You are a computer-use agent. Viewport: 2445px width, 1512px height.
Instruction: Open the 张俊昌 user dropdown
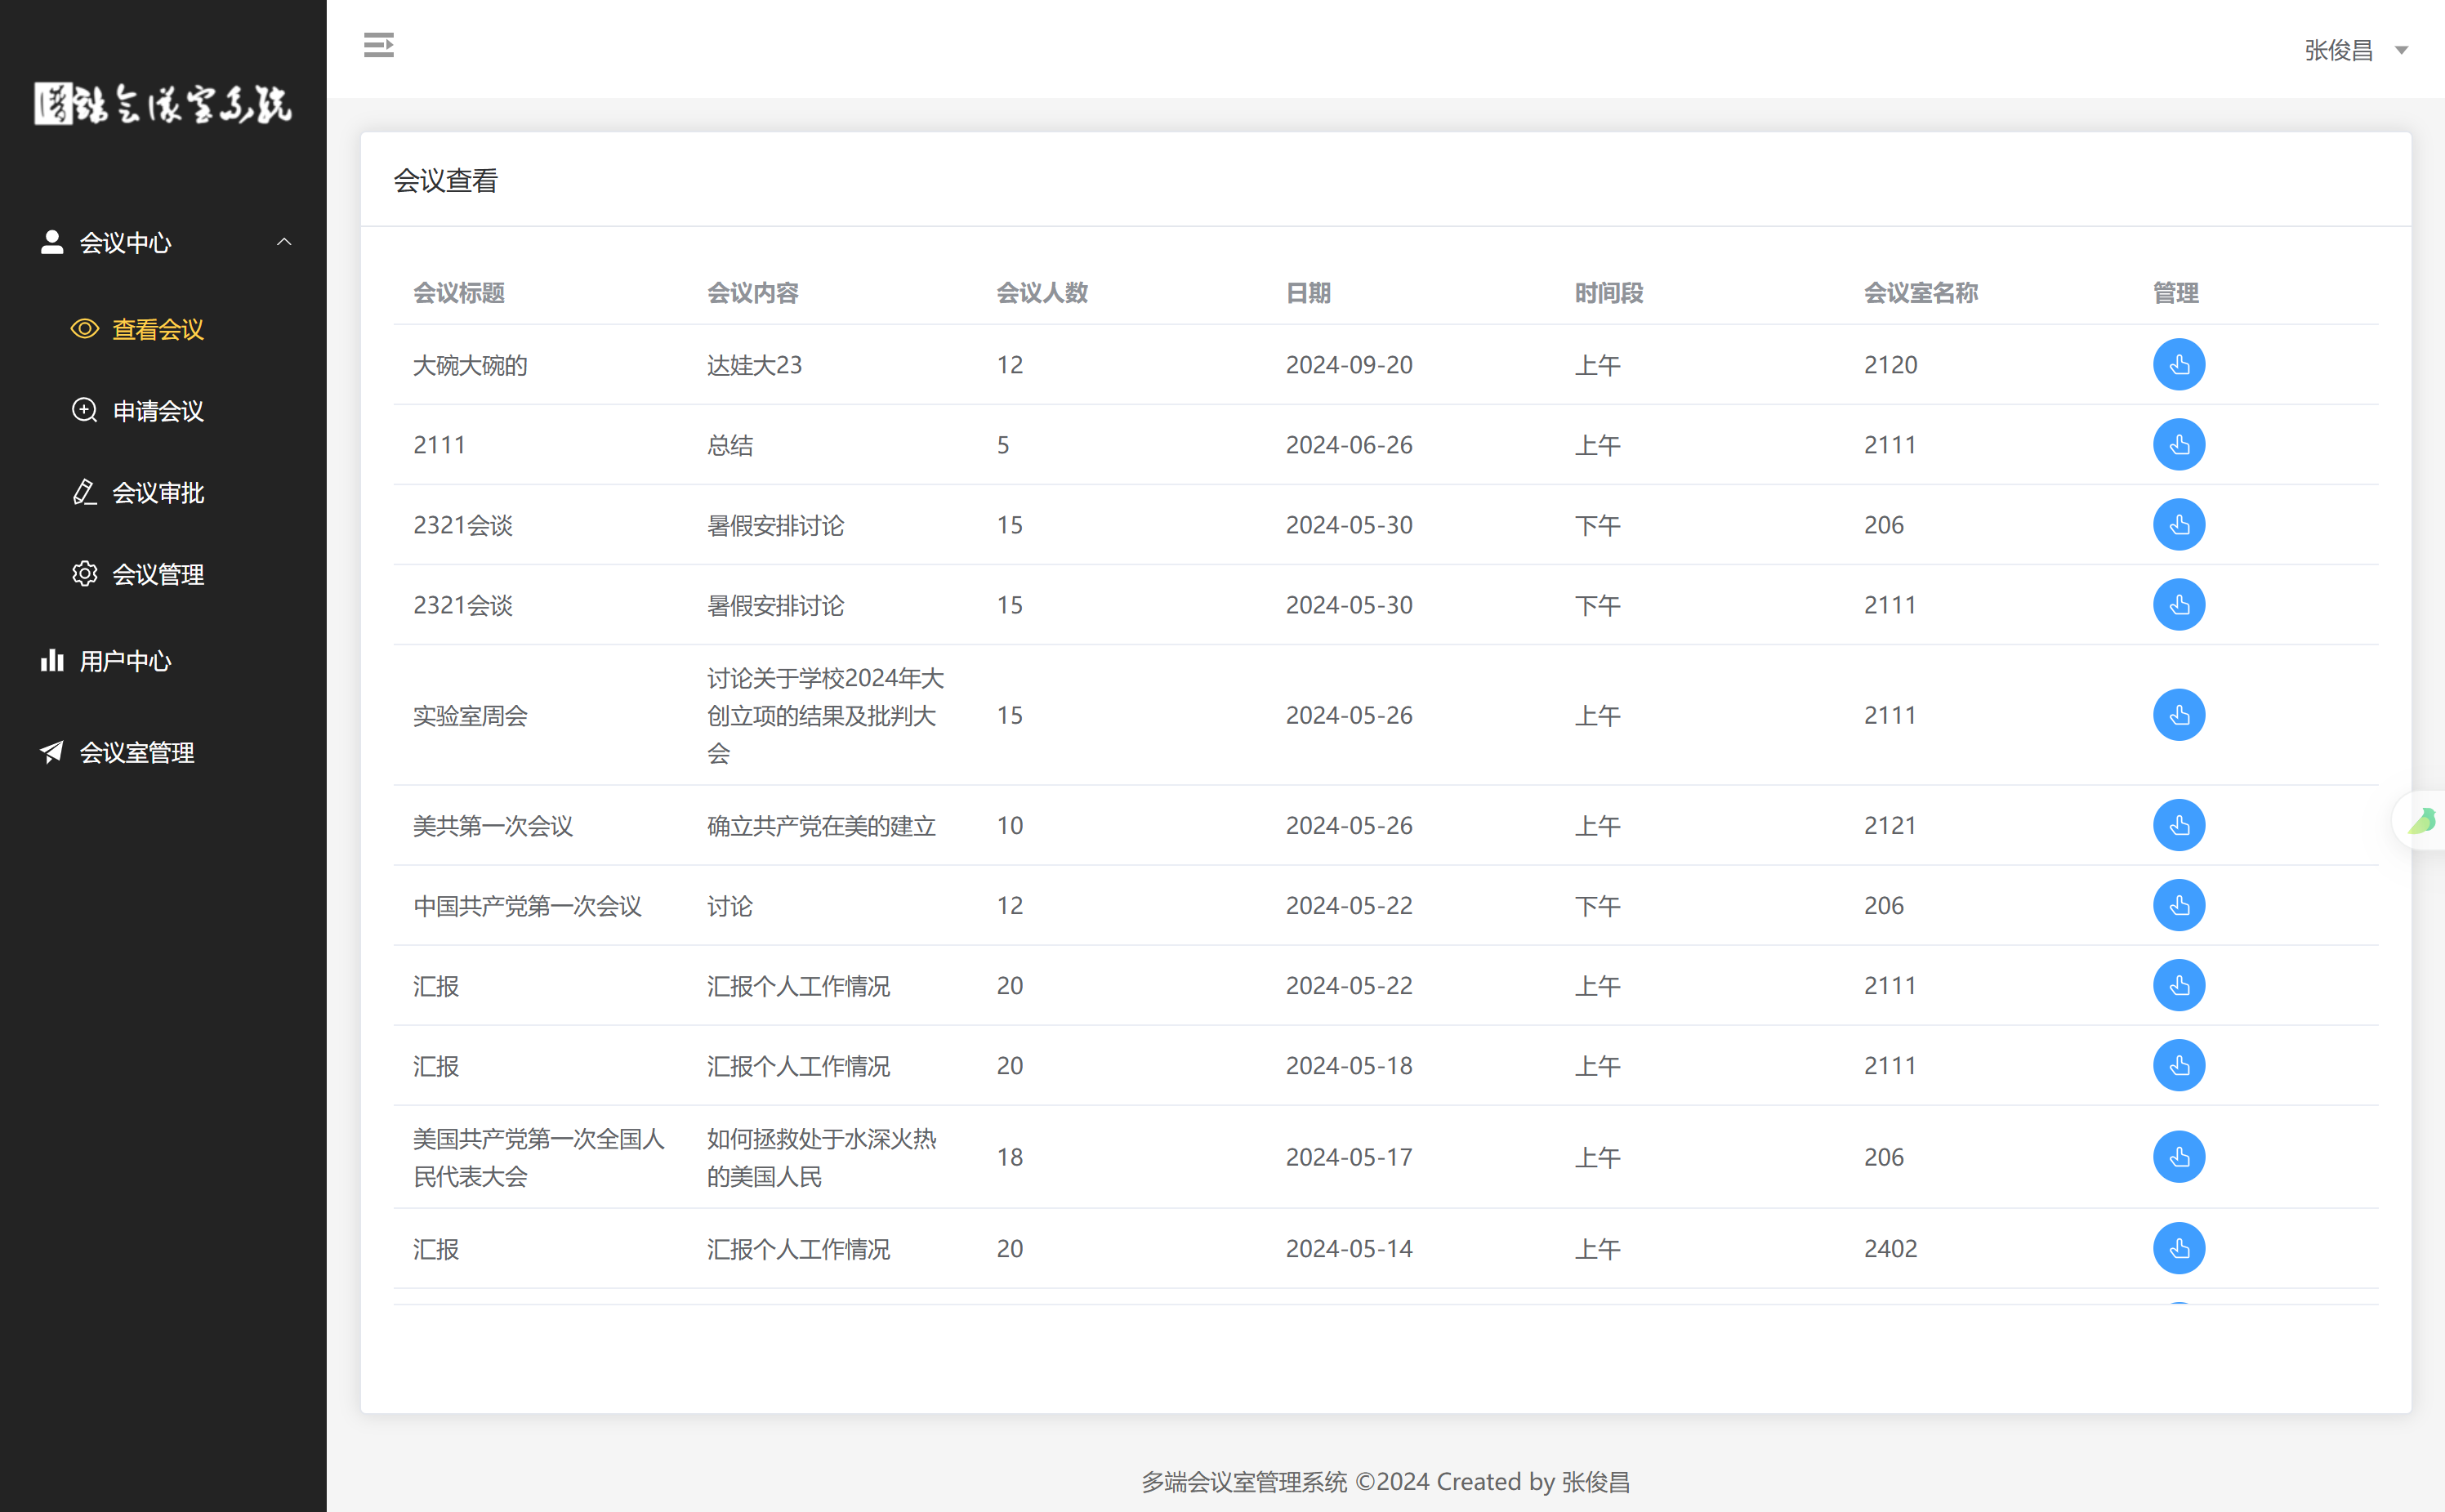tap(2355, 50)
